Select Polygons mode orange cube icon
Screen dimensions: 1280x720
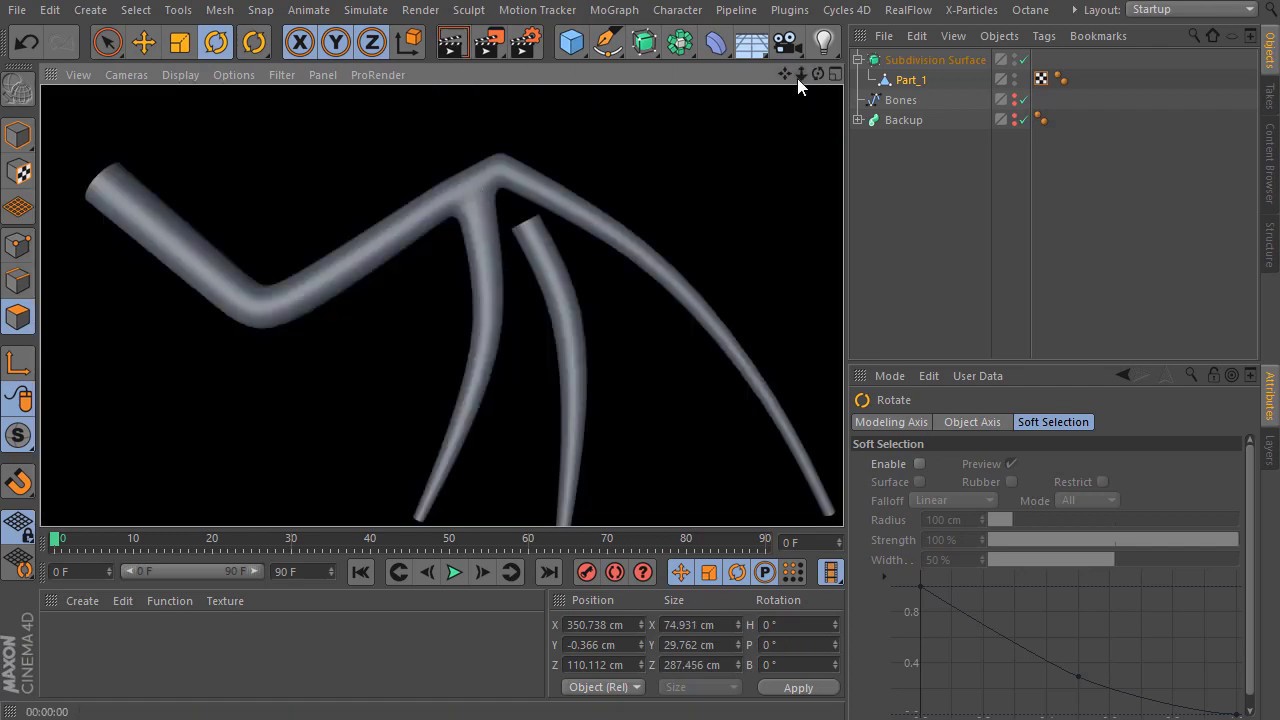pos(18,317)
